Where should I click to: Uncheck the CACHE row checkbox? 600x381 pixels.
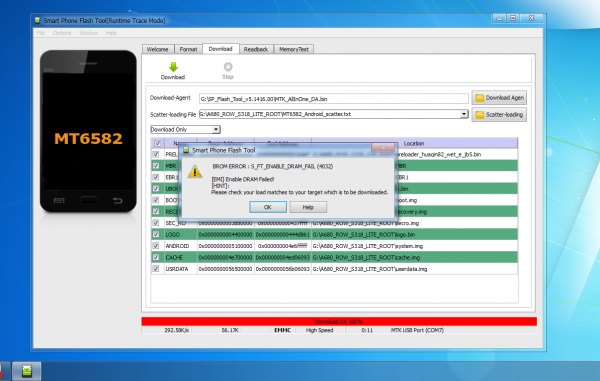coord(156,257)
